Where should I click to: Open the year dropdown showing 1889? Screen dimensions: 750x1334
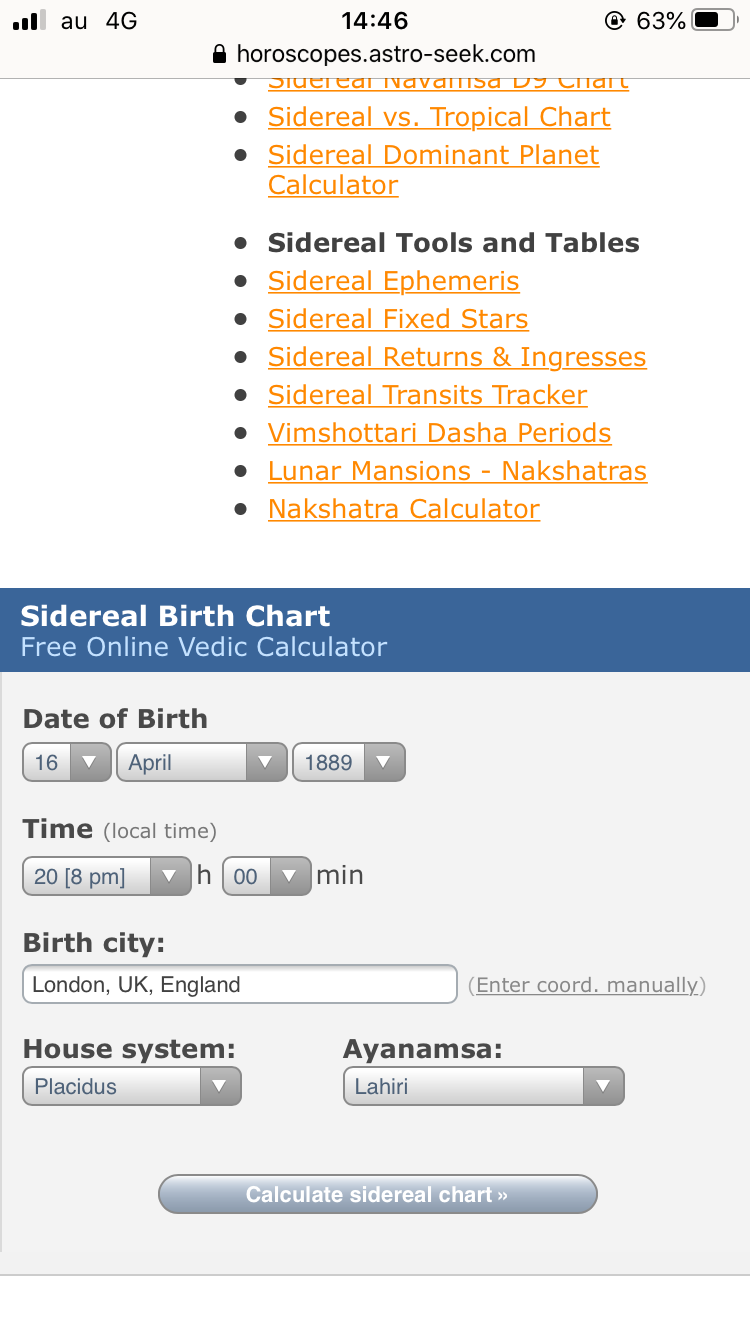[348, 762]
